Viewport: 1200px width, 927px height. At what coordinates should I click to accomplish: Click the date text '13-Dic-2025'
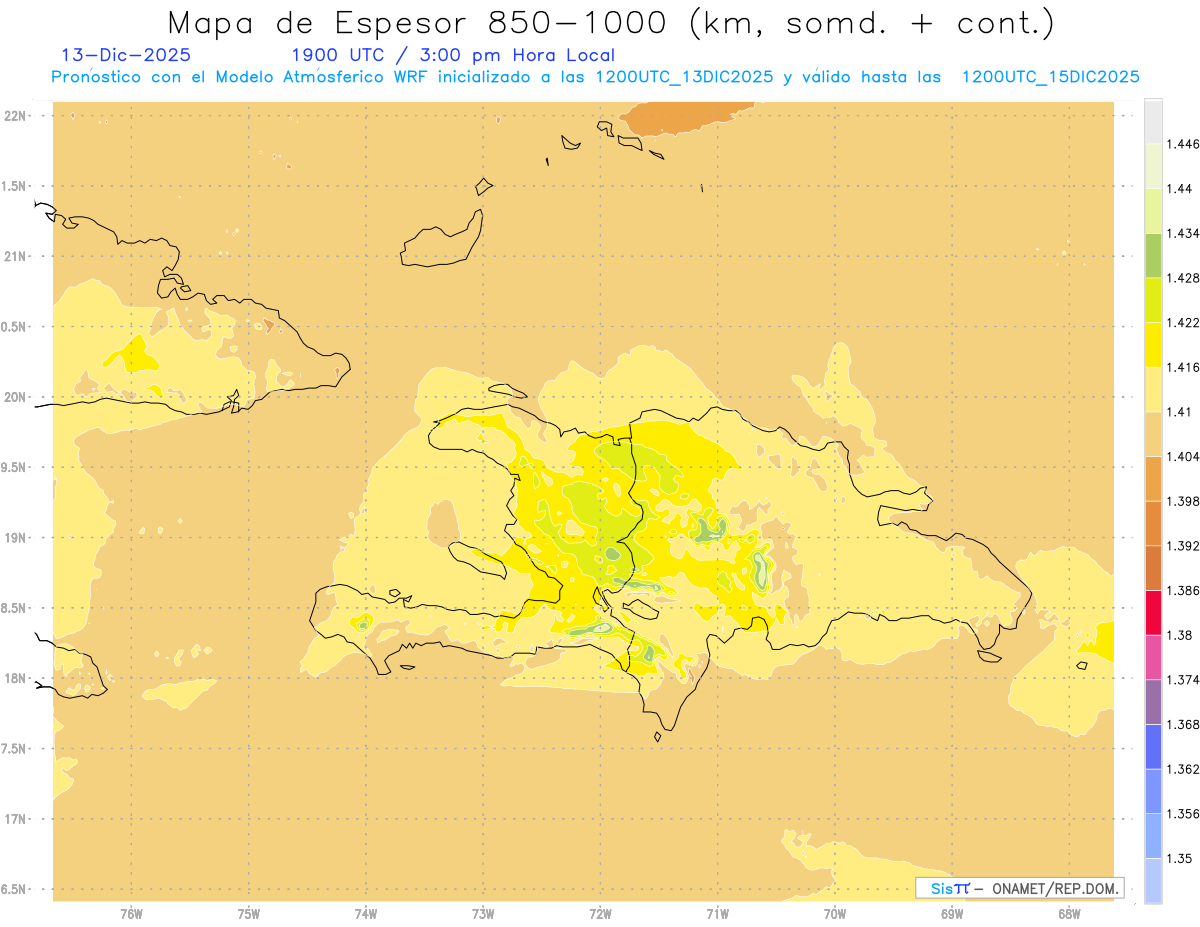tap(126, 55)
